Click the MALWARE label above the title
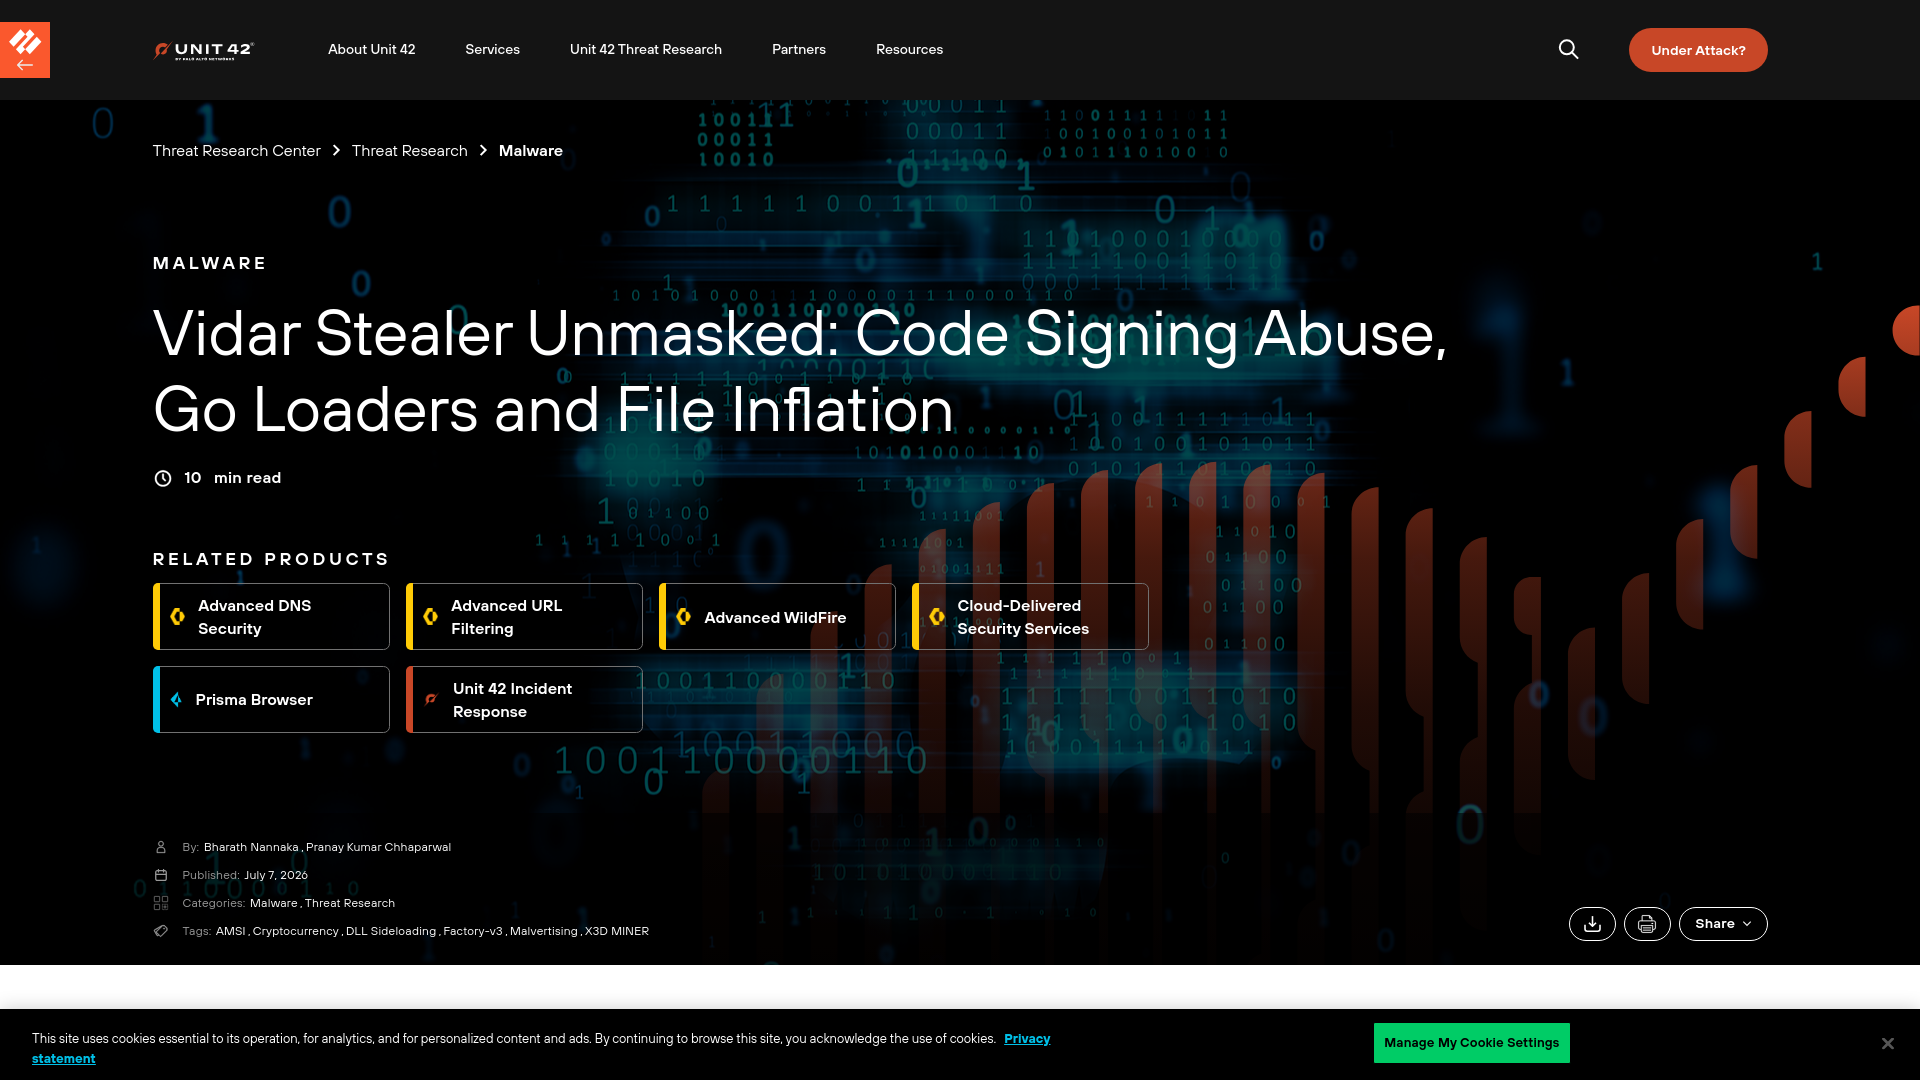 point(209,263)
